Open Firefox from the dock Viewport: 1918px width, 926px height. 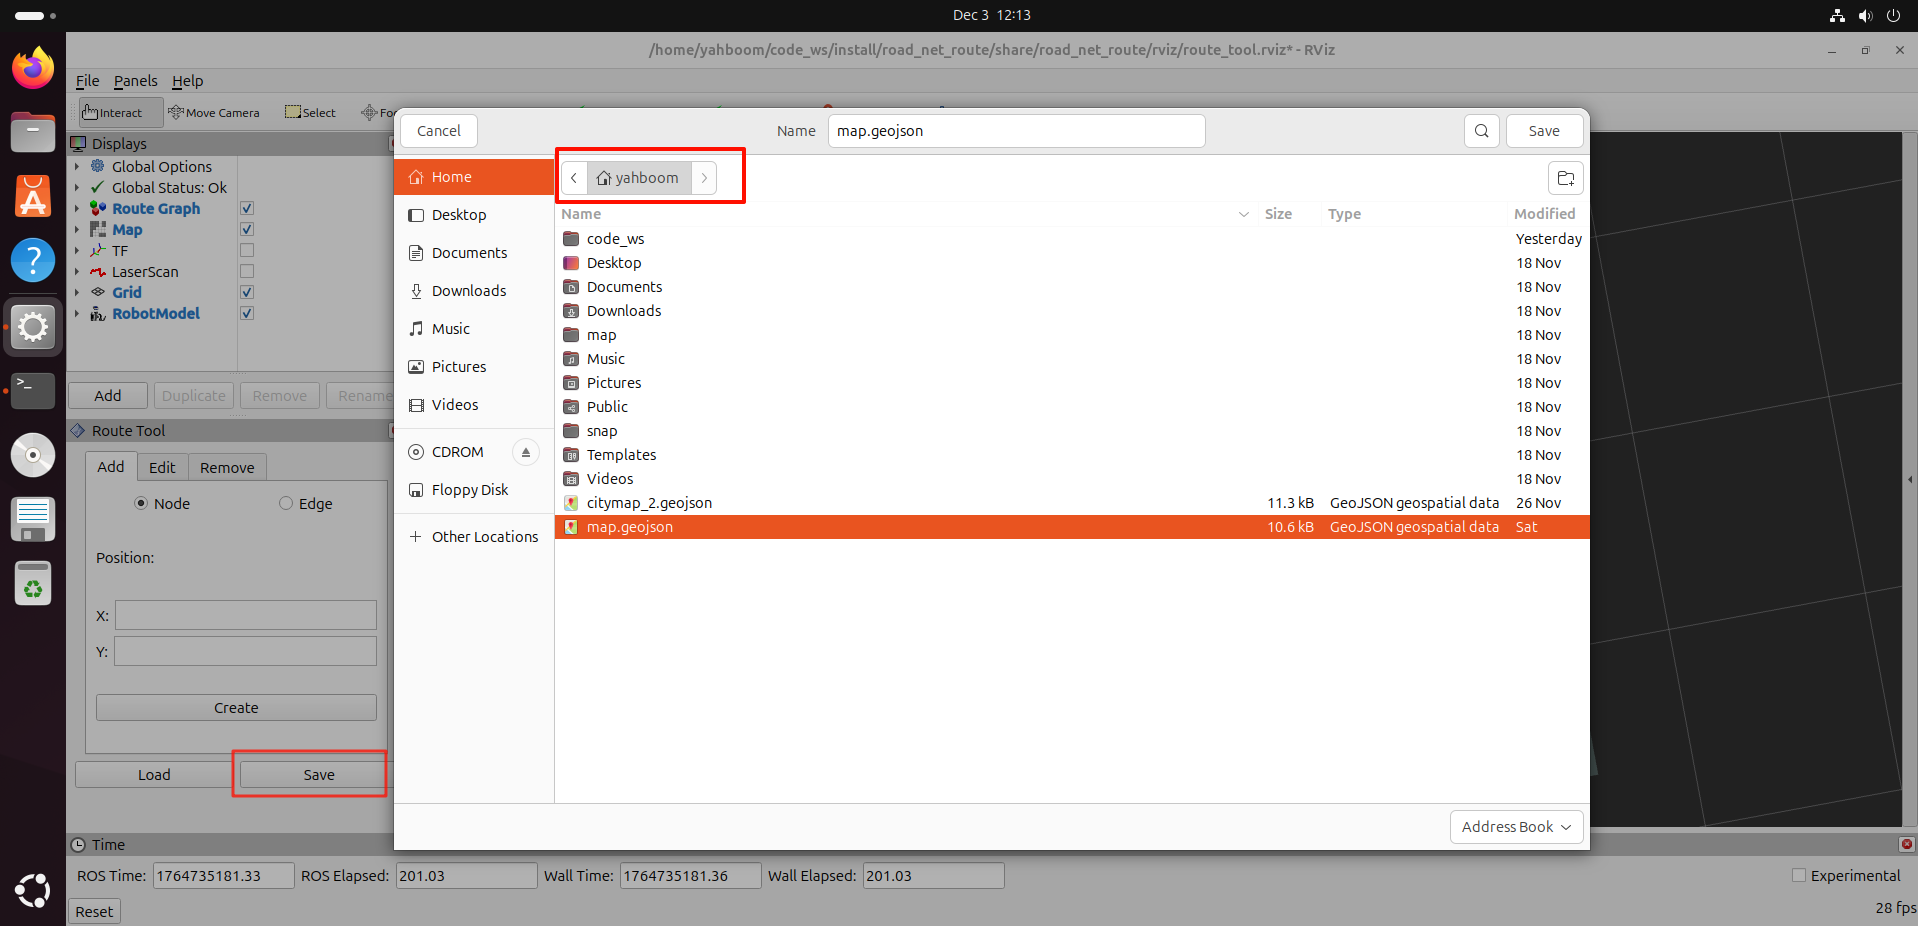pos(33,69)
